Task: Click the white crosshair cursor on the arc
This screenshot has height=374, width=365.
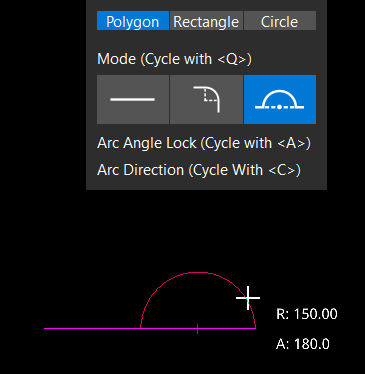Action: pyautogui.click(x=248, y=298)
